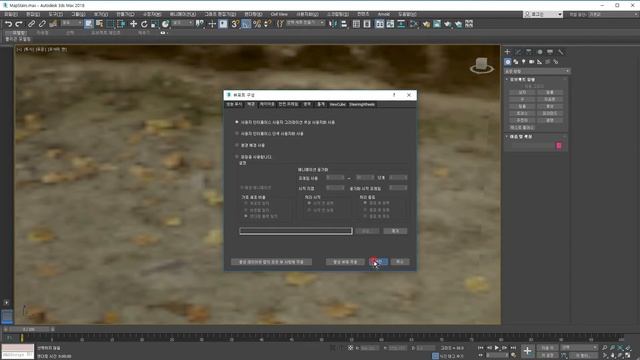
Task: Toggle the Percent Snap icon
Action: coord(257,24)
